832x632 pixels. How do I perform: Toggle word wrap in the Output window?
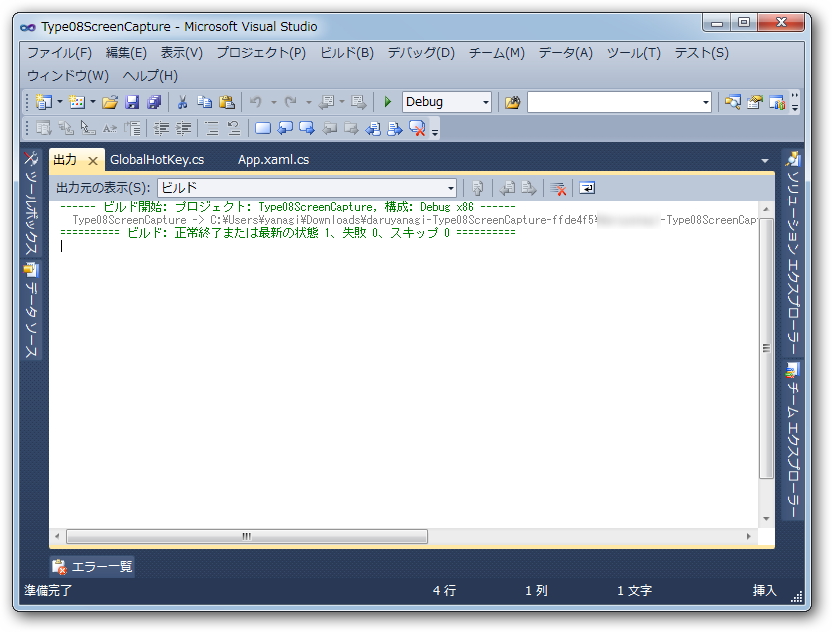(x=587, y=186)
